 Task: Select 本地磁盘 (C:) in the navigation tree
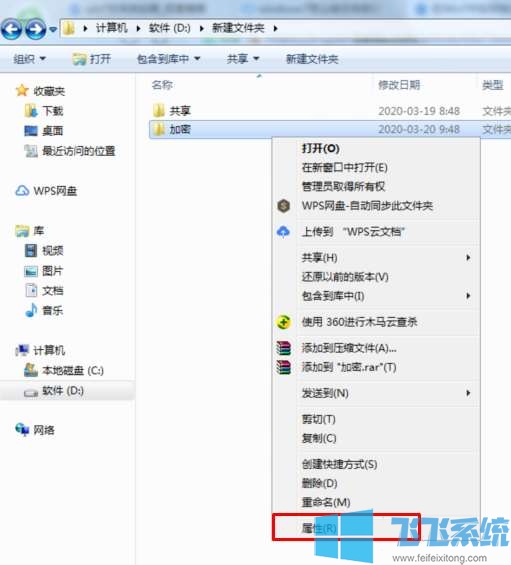point(64,370)
